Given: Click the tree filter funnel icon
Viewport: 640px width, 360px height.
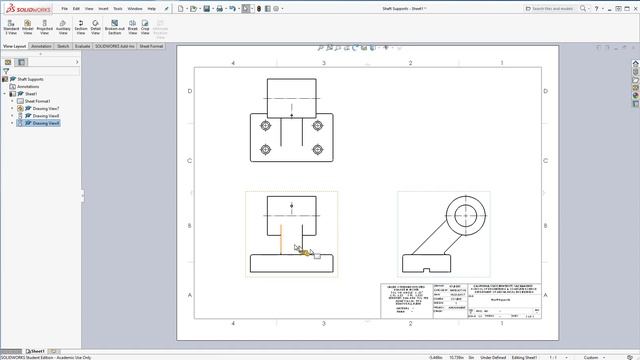Looking at the screenshot, I should coord(6,71).
